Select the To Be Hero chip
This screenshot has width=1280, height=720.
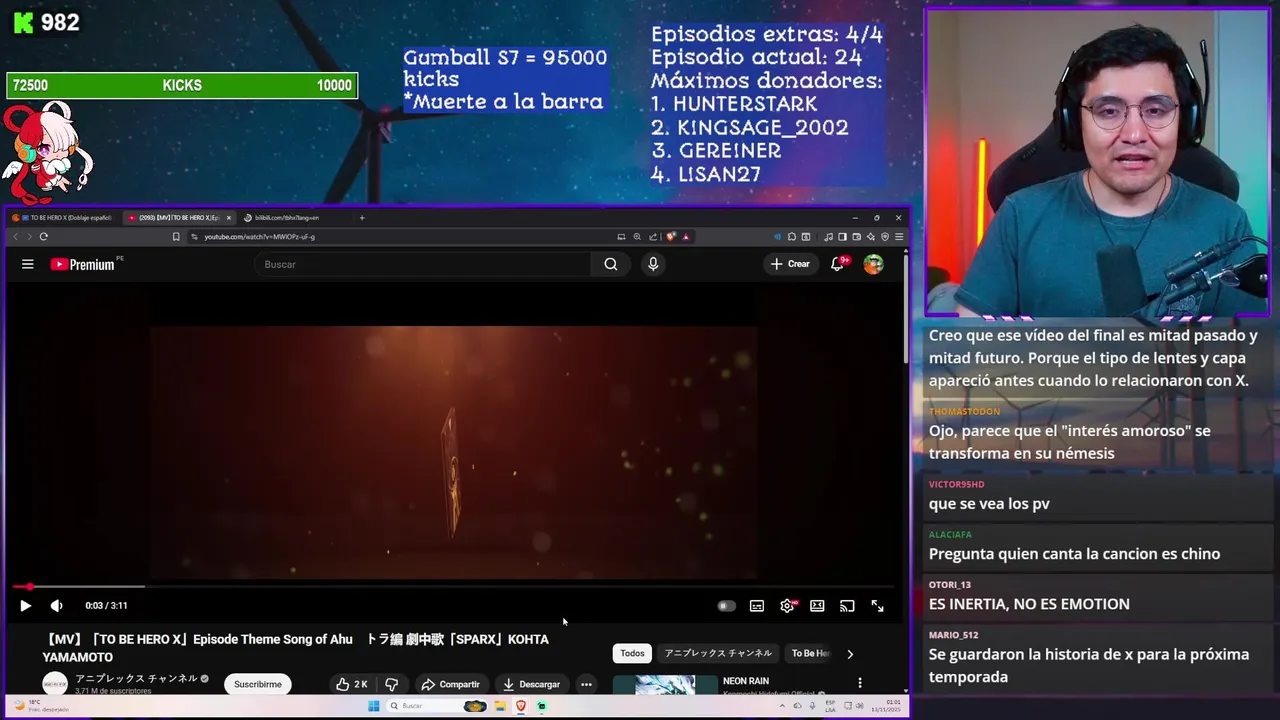(810, 653)
